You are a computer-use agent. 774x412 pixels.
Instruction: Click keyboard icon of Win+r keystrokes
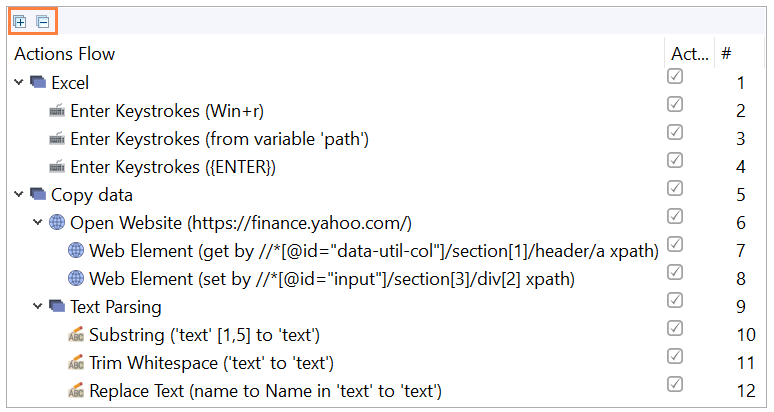click(57, 111)
